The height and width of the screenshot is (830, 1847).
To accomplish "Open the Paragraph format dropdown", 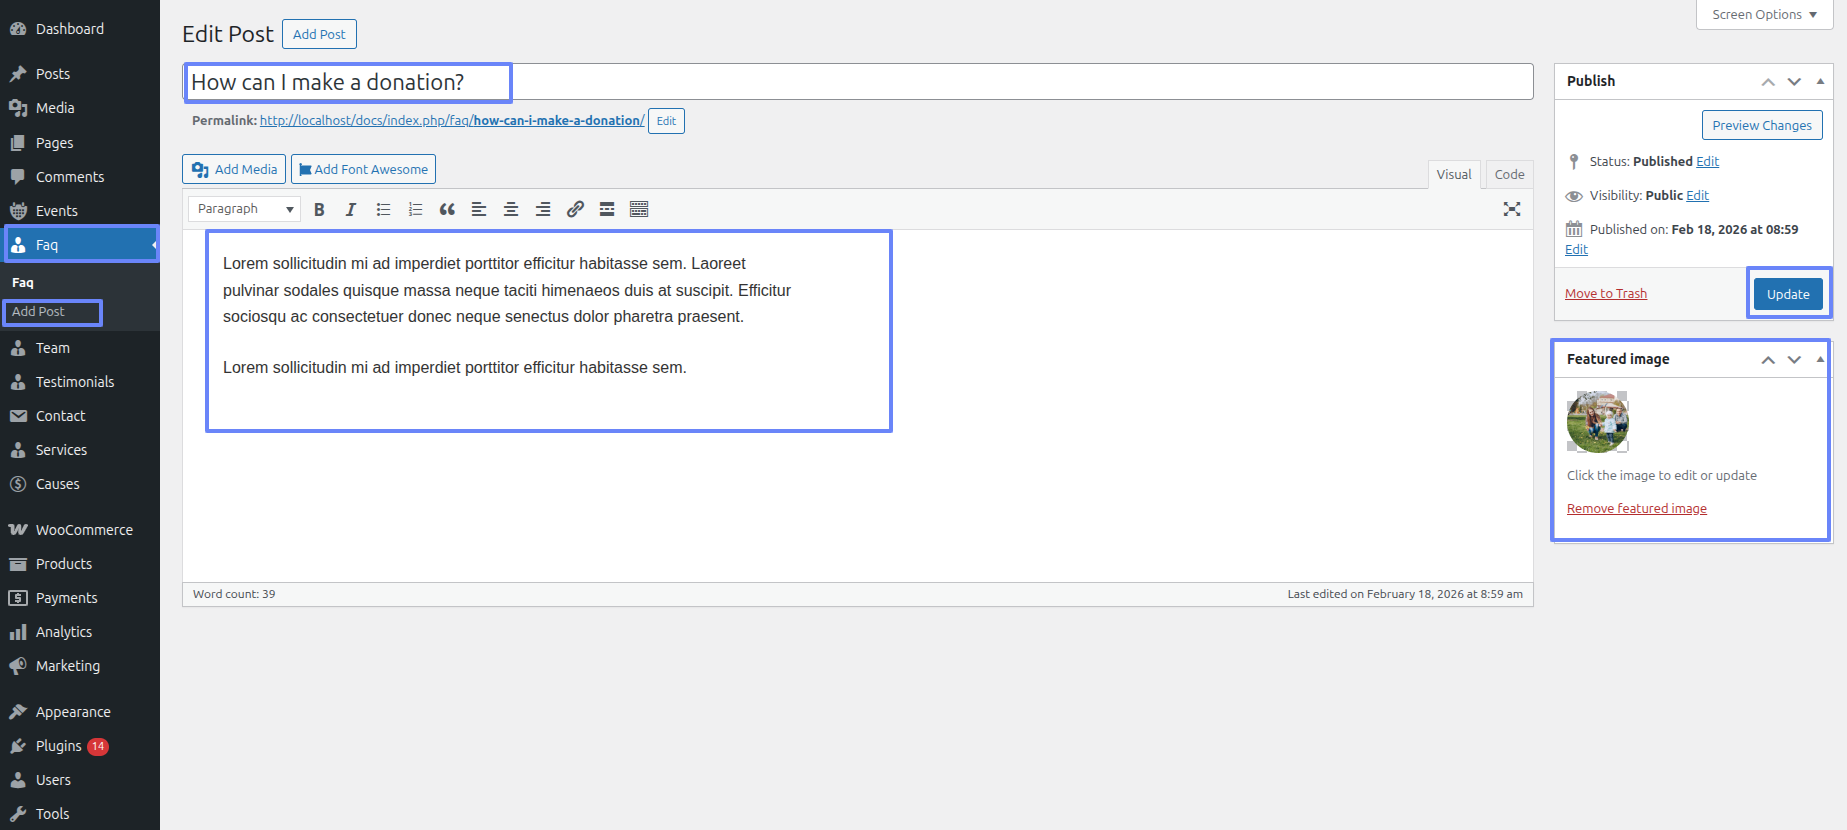I will [245, 209].
